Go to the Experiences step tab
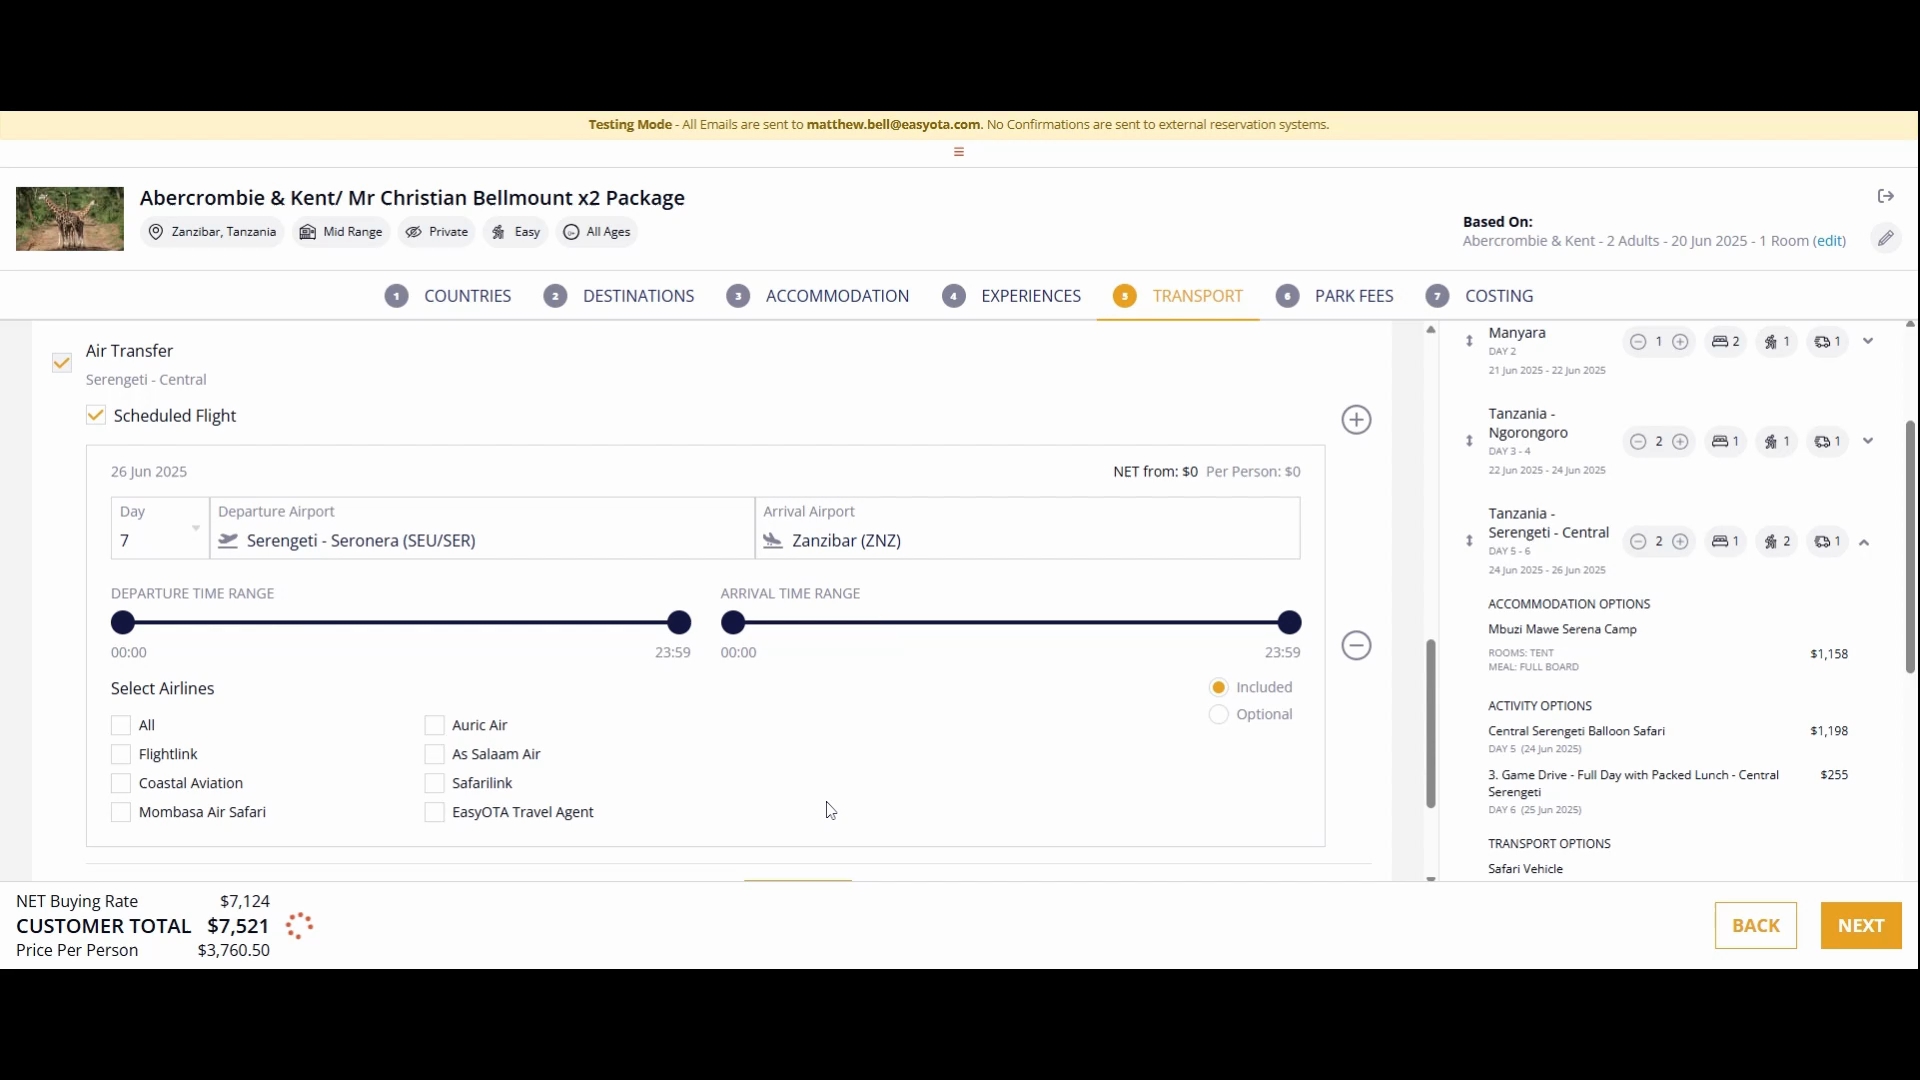The image size is (1920, 1080). pyautogui.click(x=1012, y=296)
